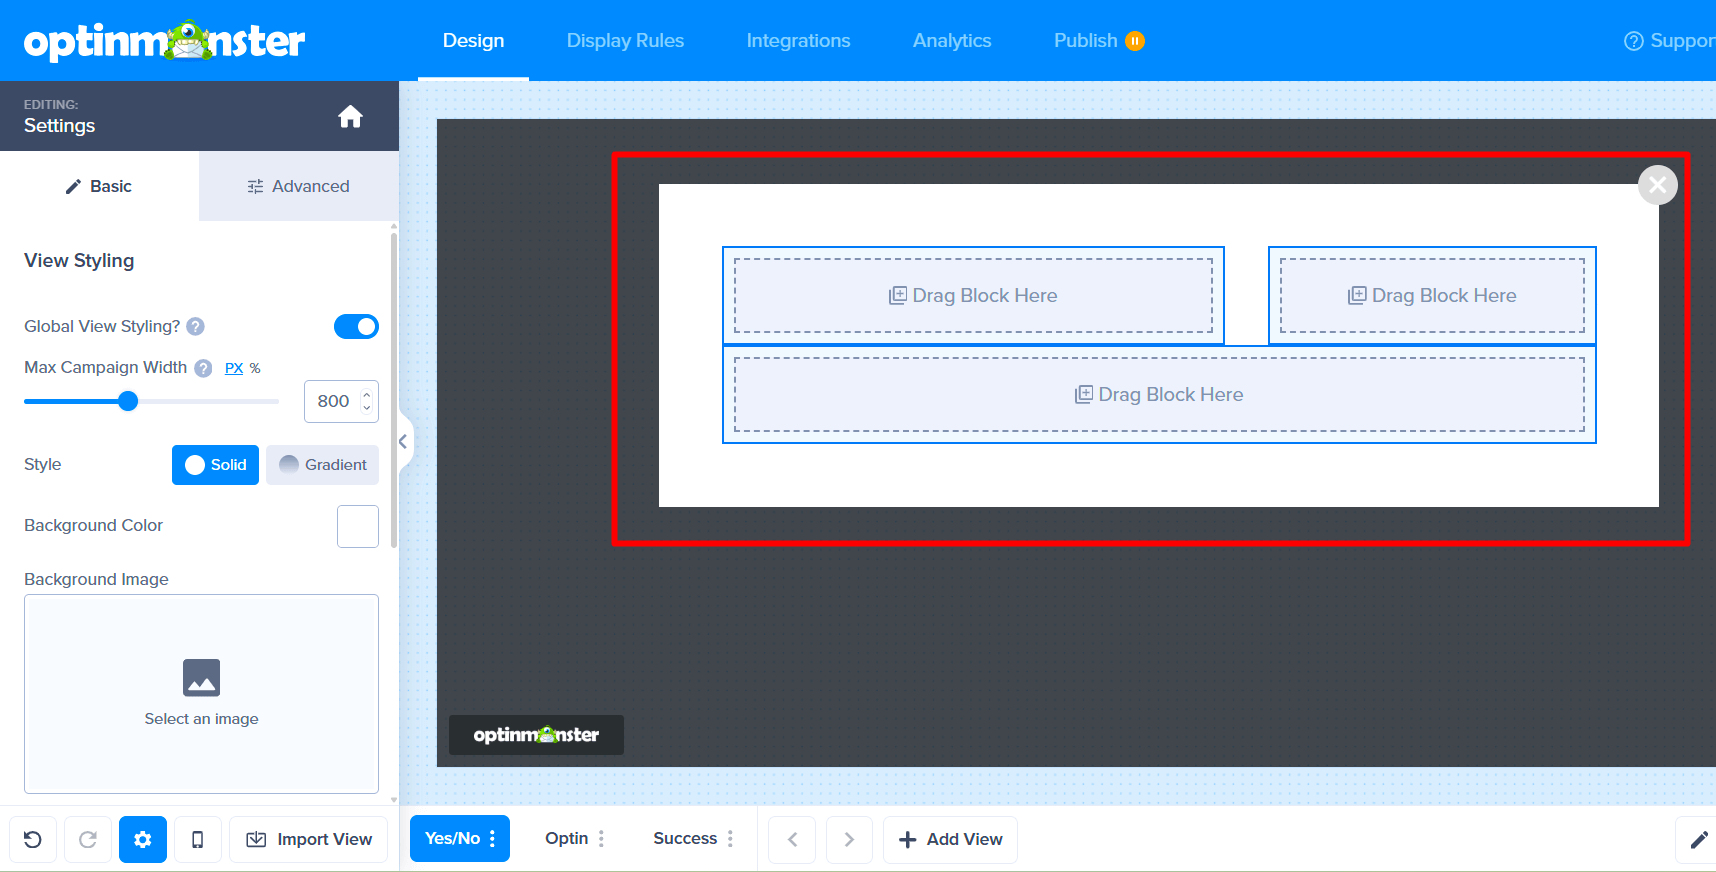
Task: Click the undo icon in bottom toolbar
Action: [33, 839]
